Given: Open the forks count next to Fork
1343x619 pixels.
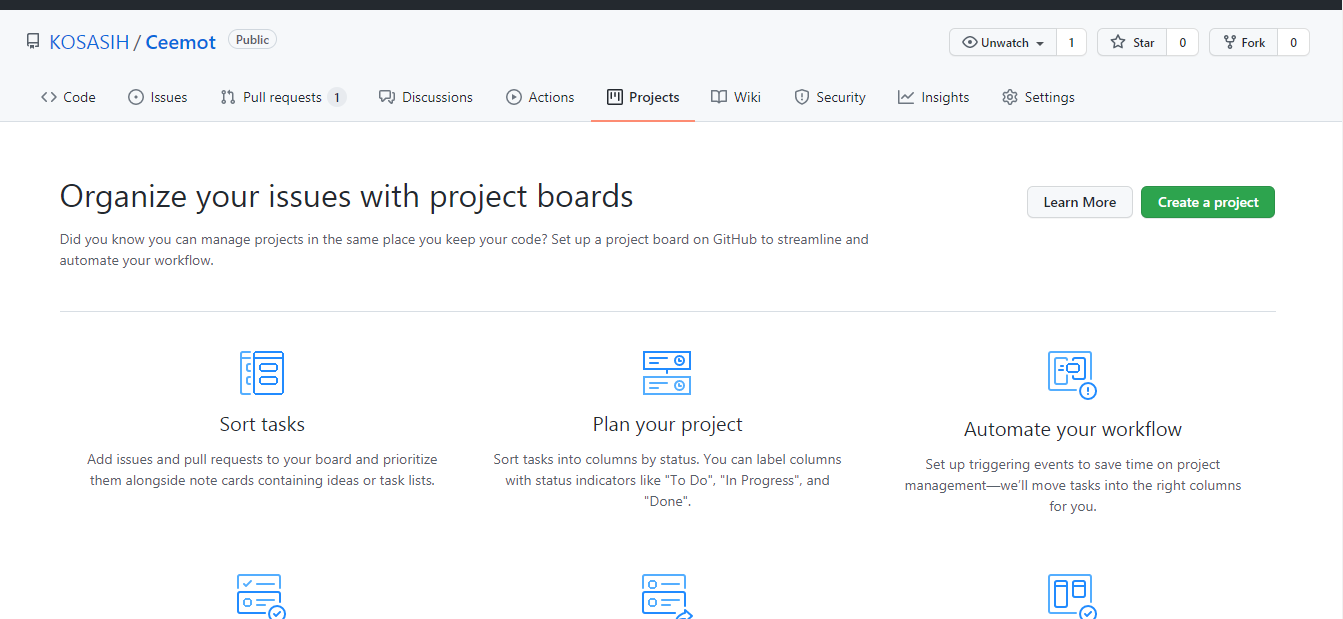Looking at the screenshot, I should 1293,42.
